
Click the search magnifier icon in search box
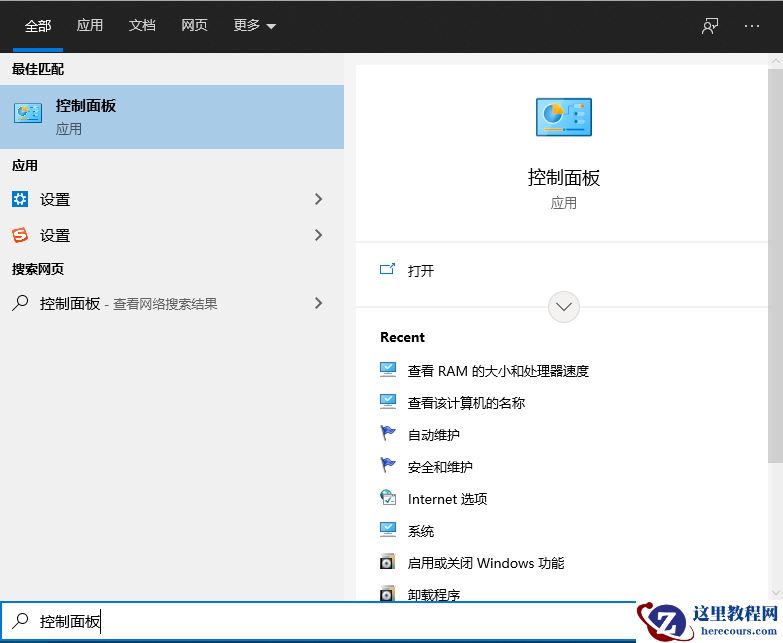(20, 621)
